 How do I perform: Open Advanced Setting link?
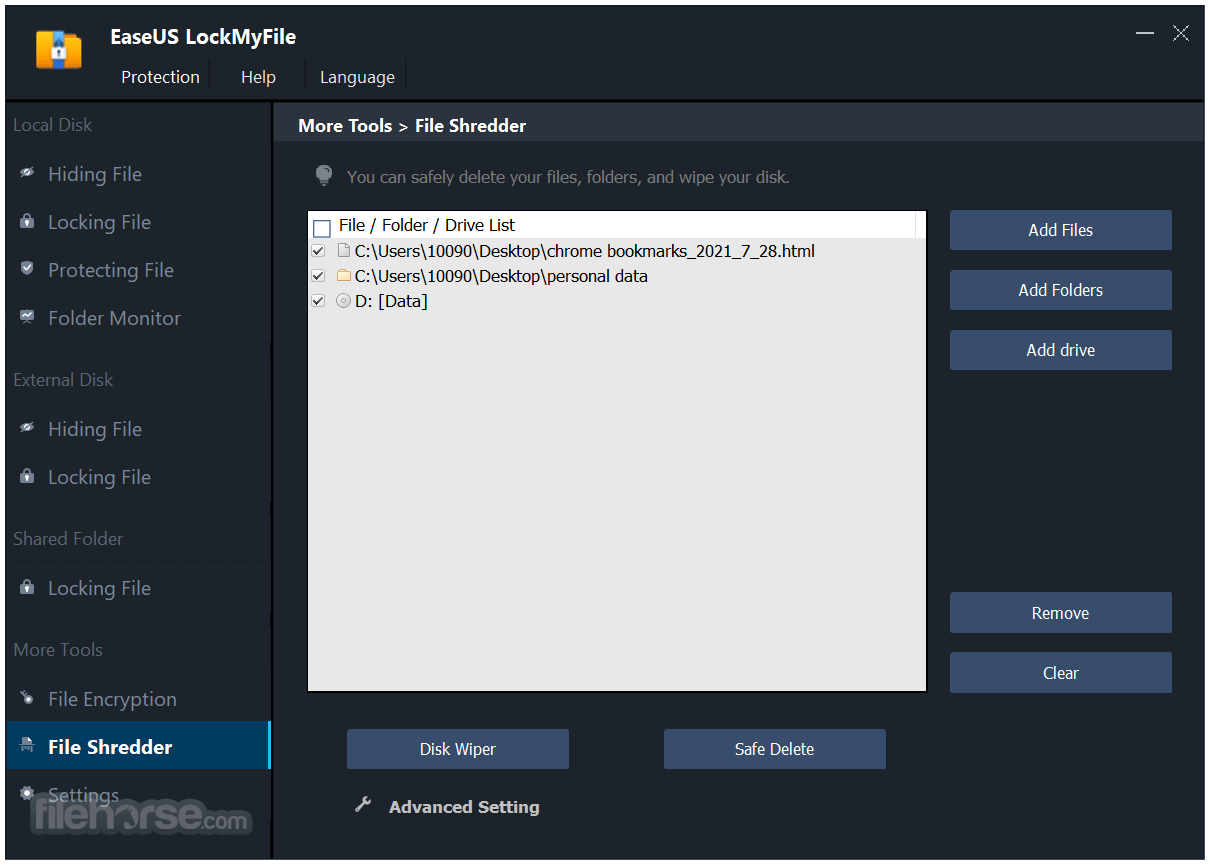(464, 806)
